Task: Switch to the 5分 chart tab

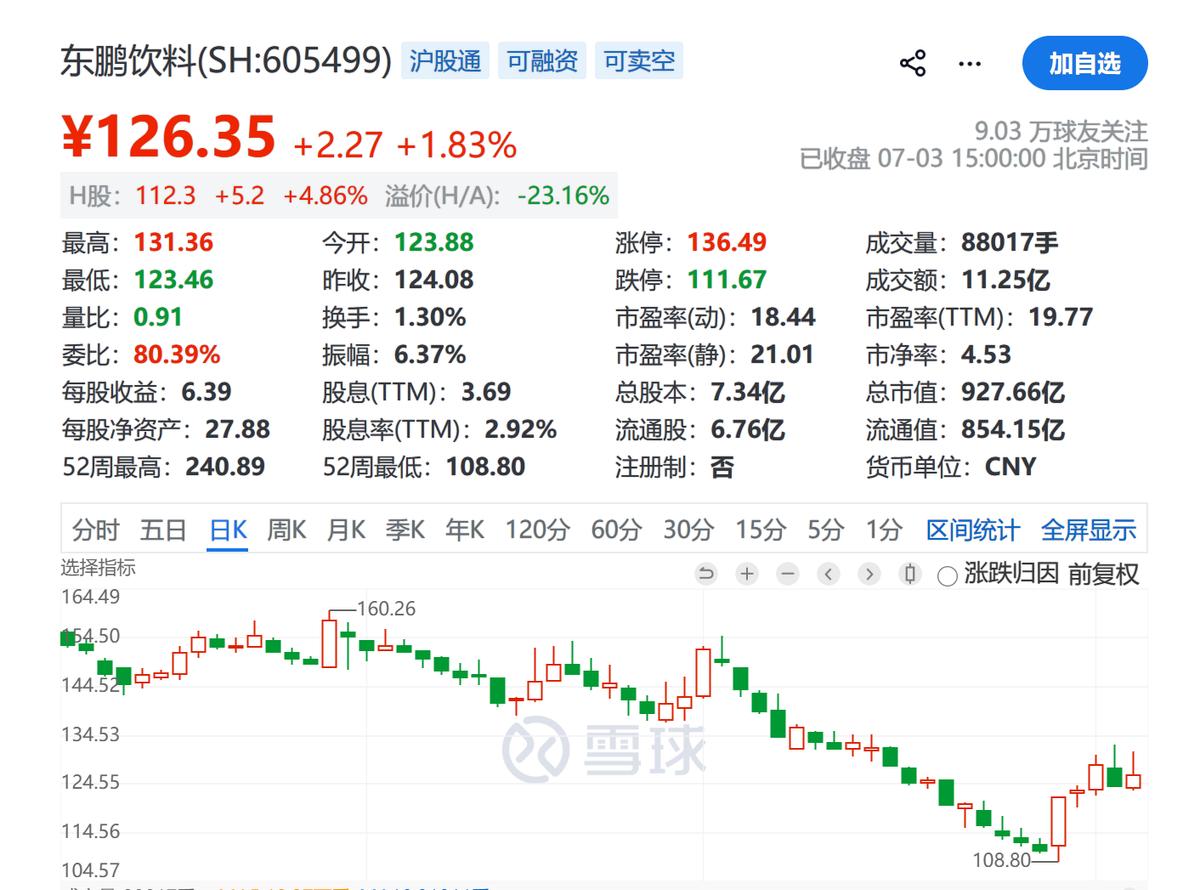Action: point(826,529)
